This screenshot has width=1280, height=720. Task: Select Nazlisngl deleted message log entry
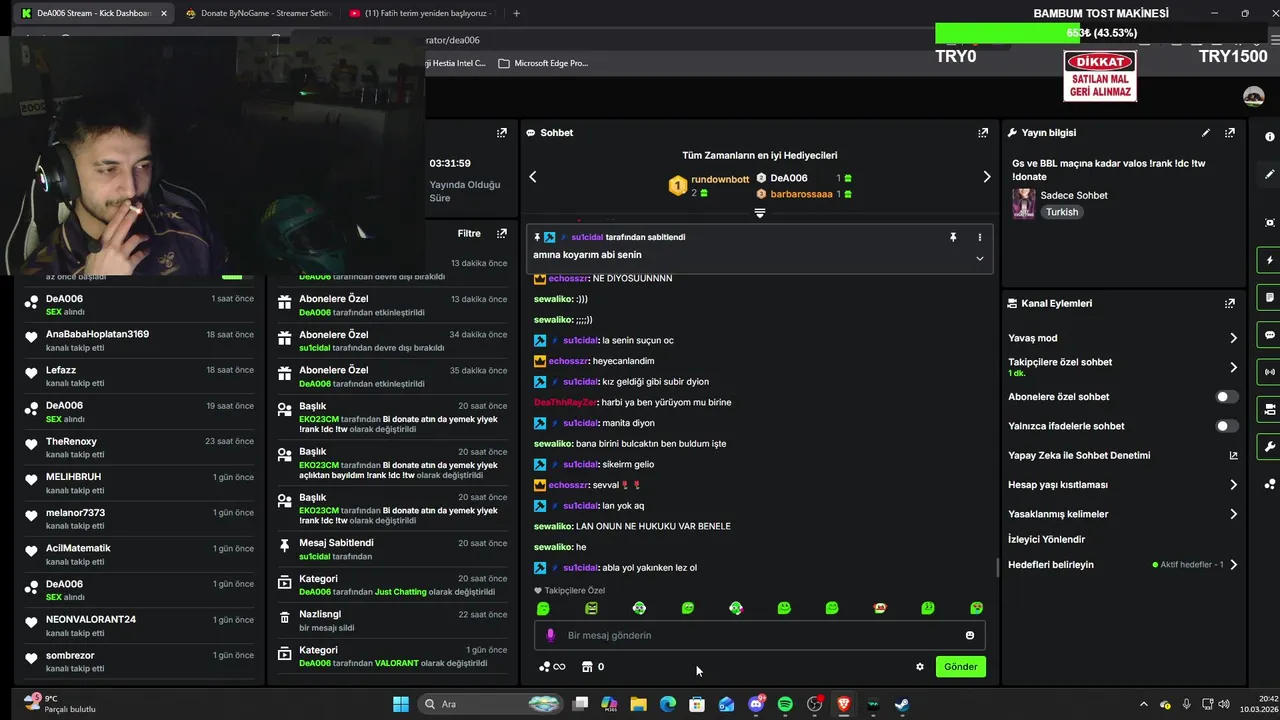click(392, 620)
